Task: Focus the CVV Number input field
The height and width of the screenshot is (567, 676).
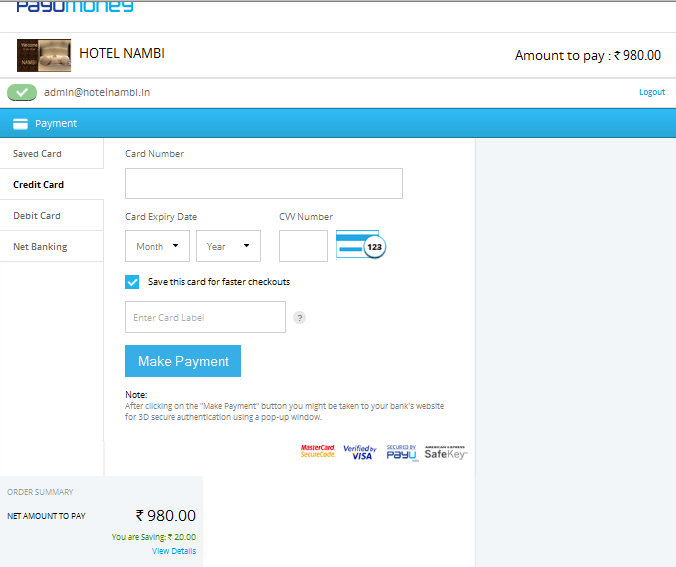Action: (304, 246)
